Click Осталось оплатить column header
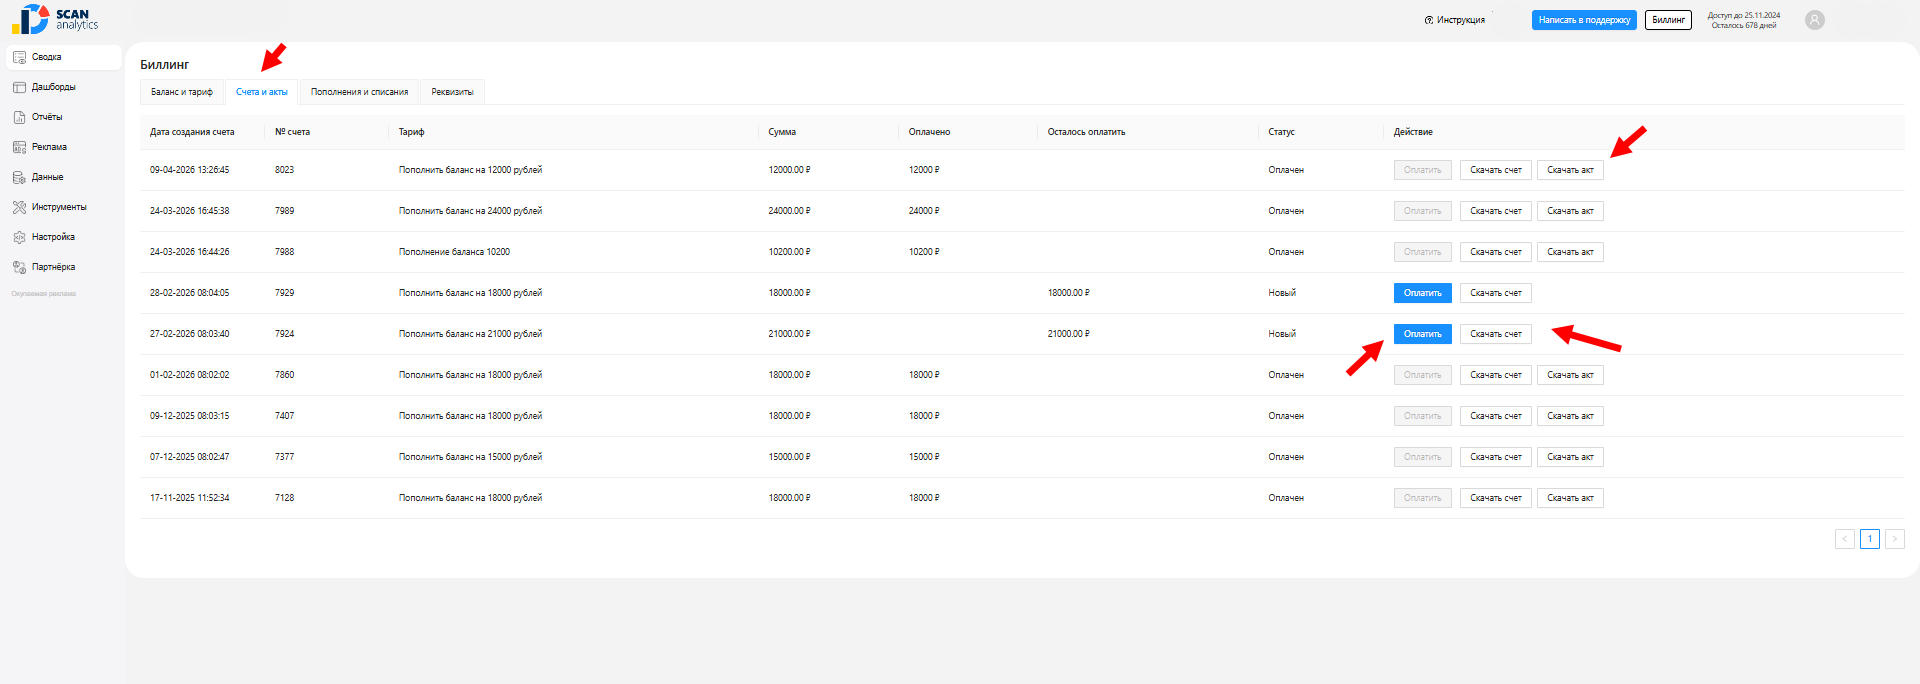 click(1086, 132)
